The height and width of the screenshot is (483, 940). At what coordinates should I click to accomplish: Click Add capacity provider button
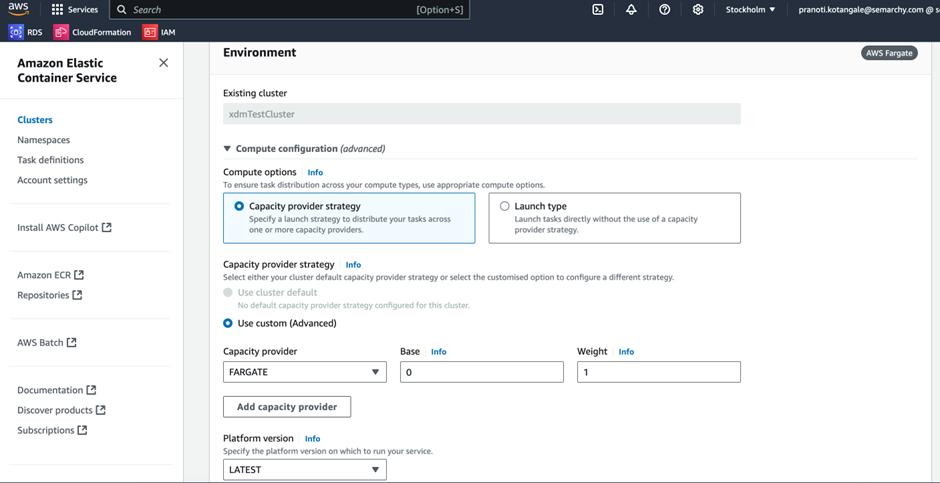click(x=287, y=406)
